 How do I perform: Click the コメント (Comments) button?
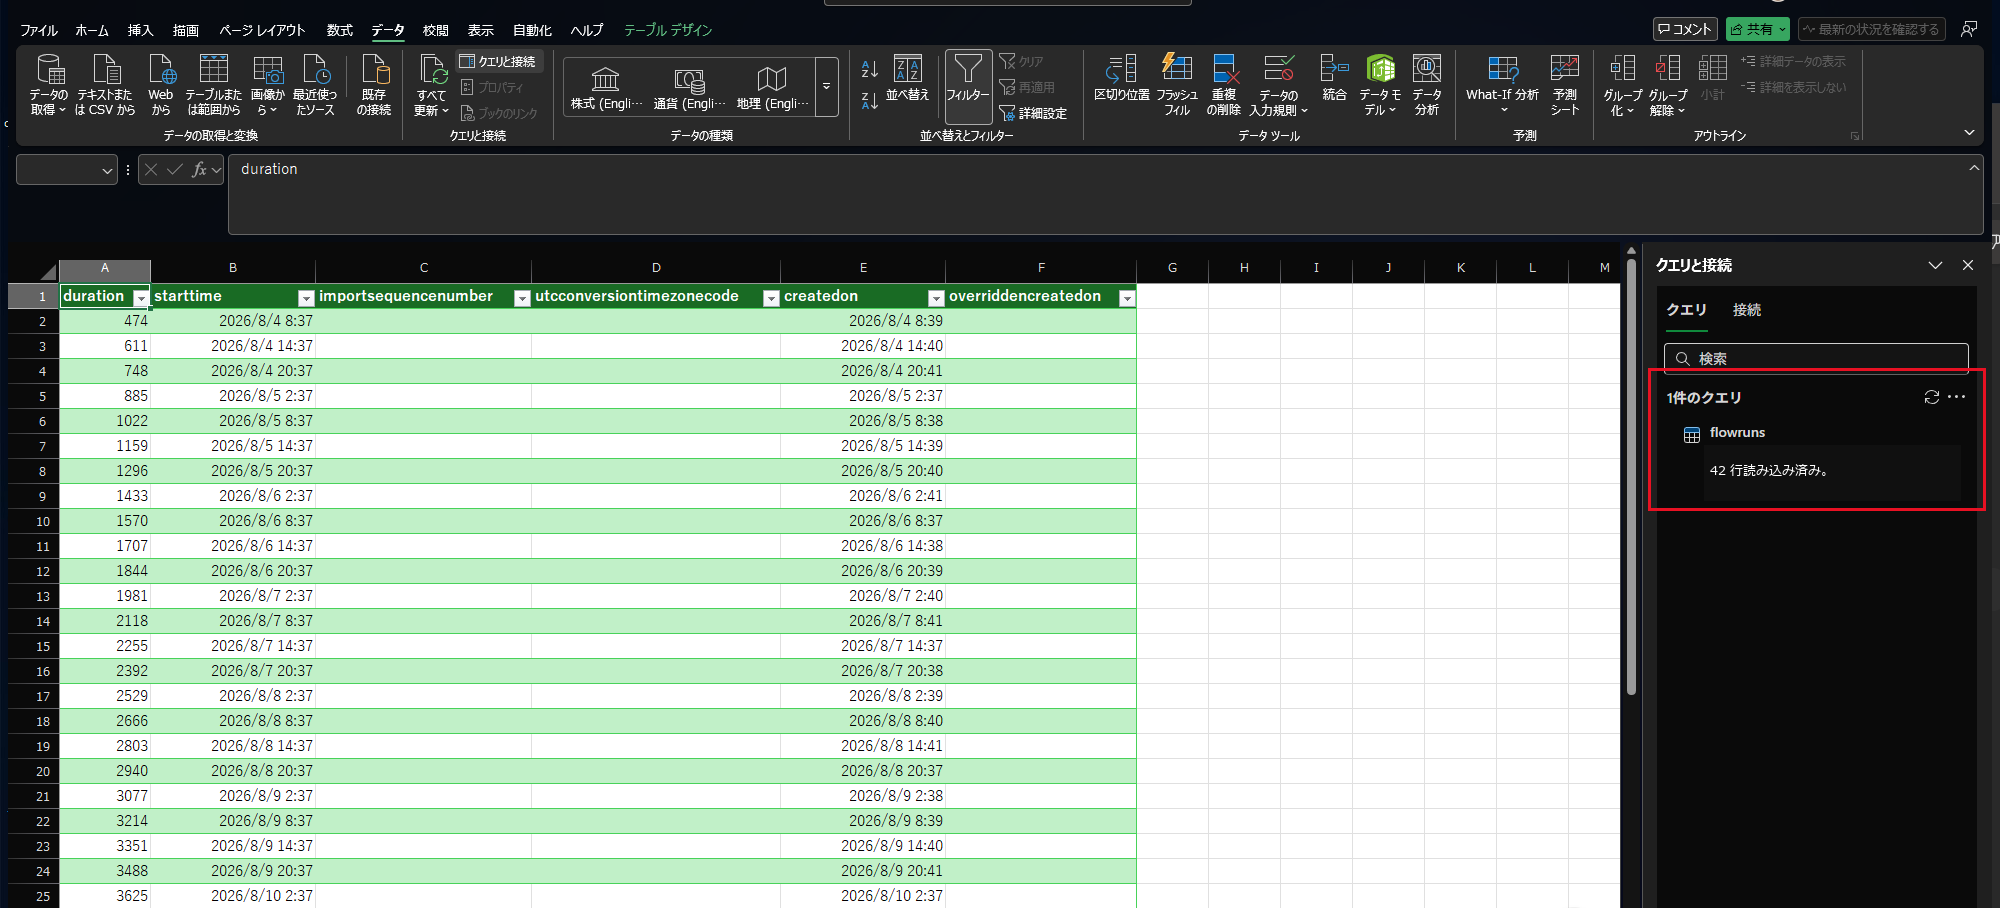pyautogui.click(x=1685, y=29)
